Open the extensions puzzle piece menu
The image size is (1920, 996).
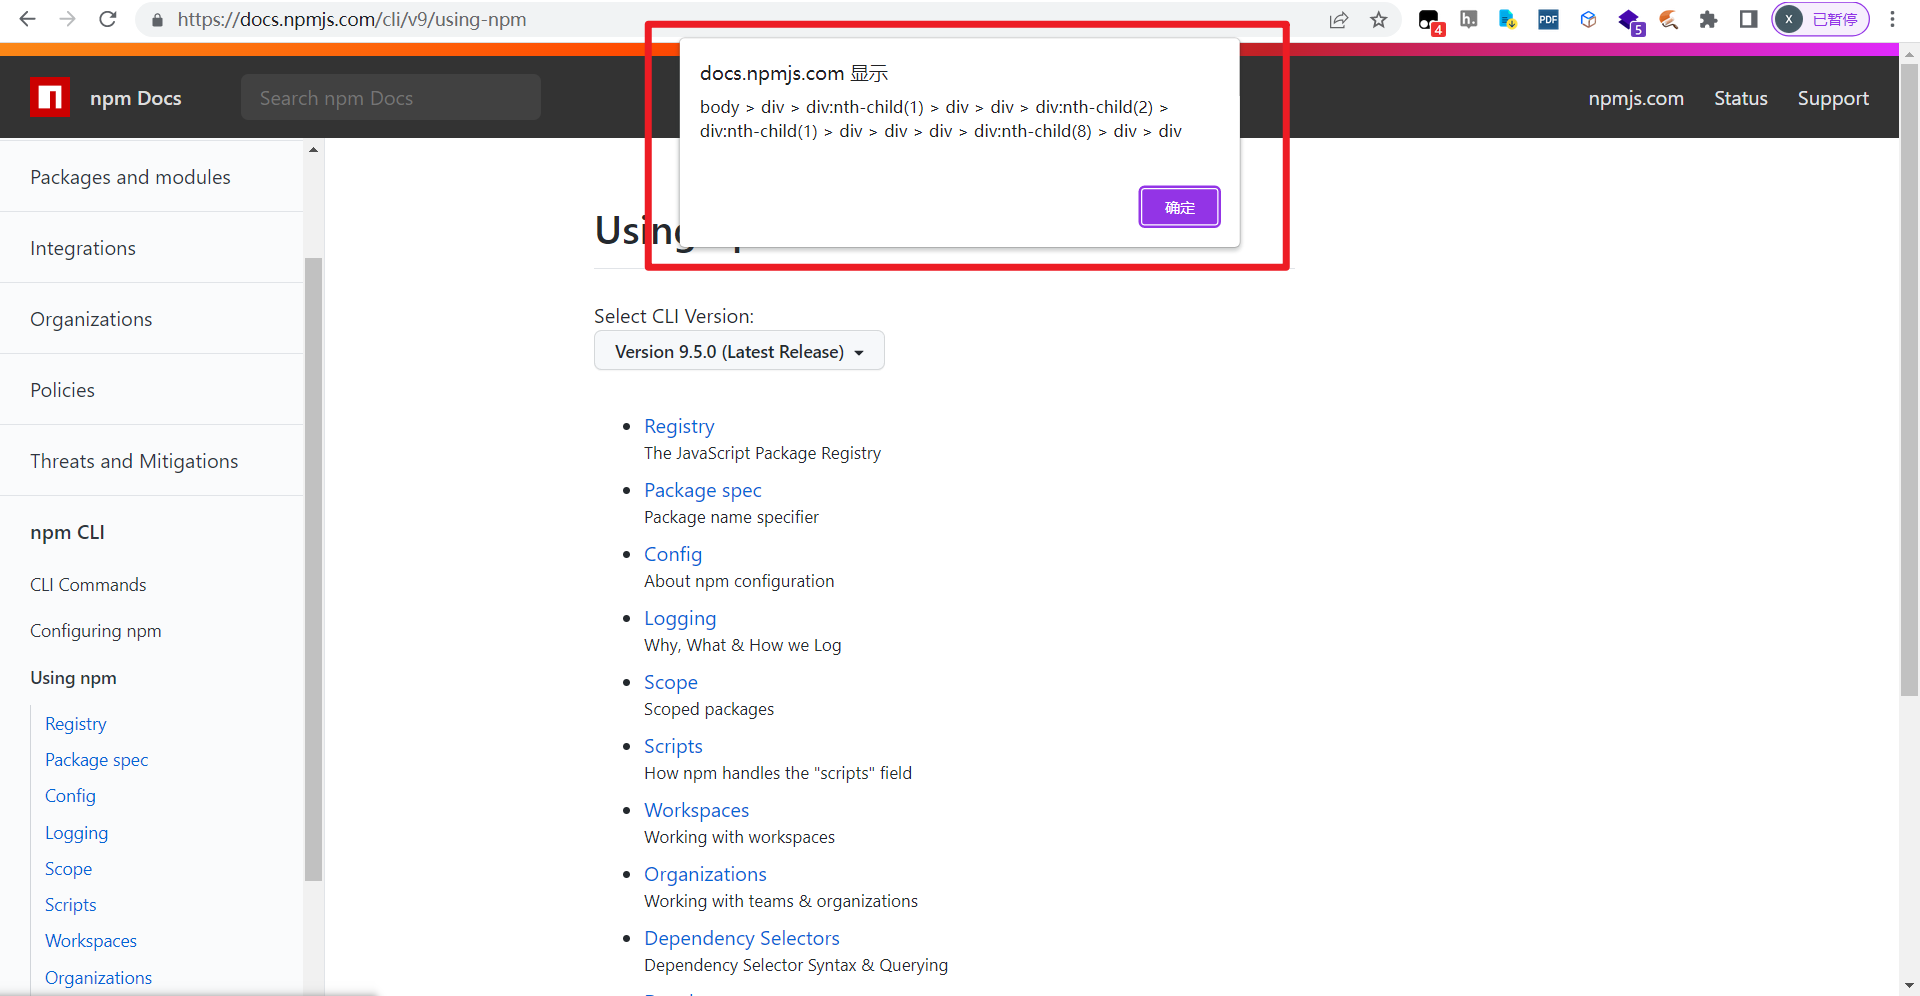click(1708, 19)
